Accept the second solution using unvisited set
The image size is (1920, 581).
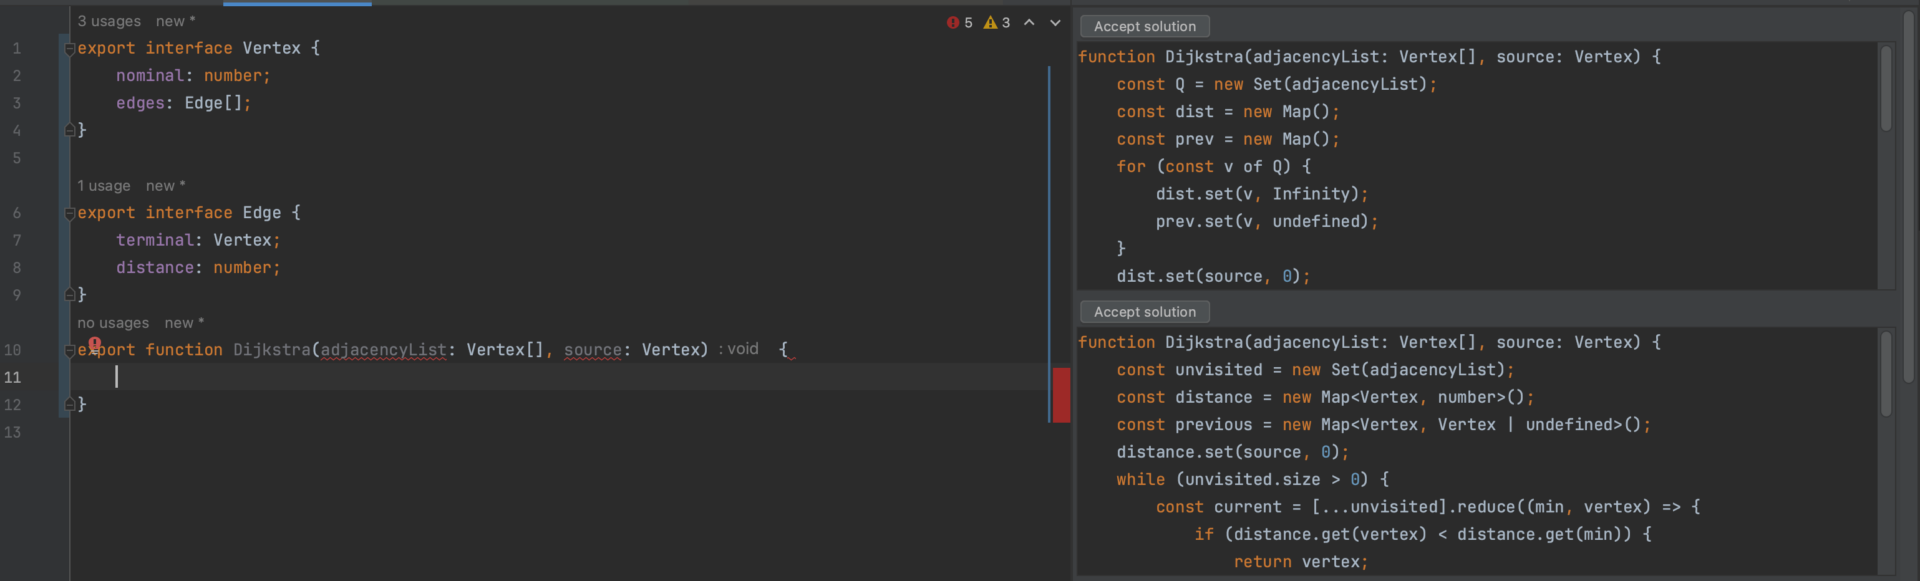pyautogui.click(x=1144, y=312)
